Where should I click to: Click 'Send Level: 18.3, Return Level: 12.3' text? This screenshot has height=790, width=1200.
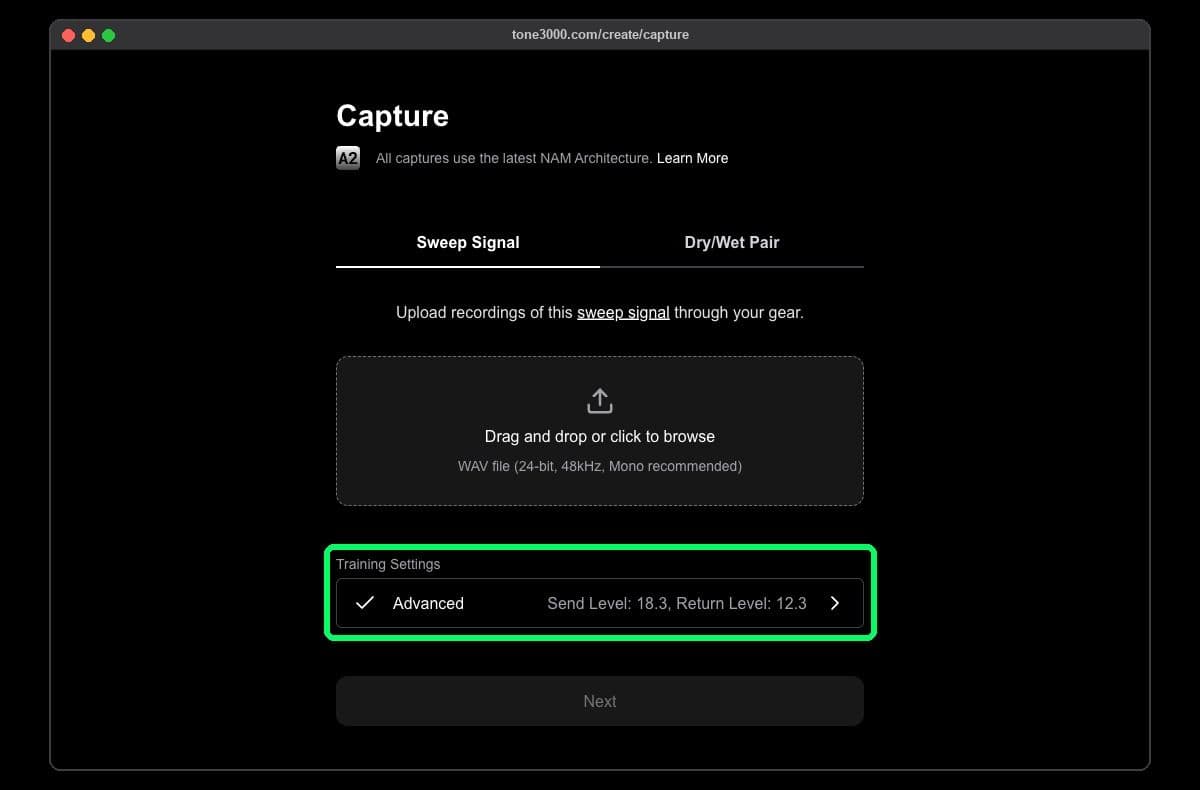click(677, 603)
